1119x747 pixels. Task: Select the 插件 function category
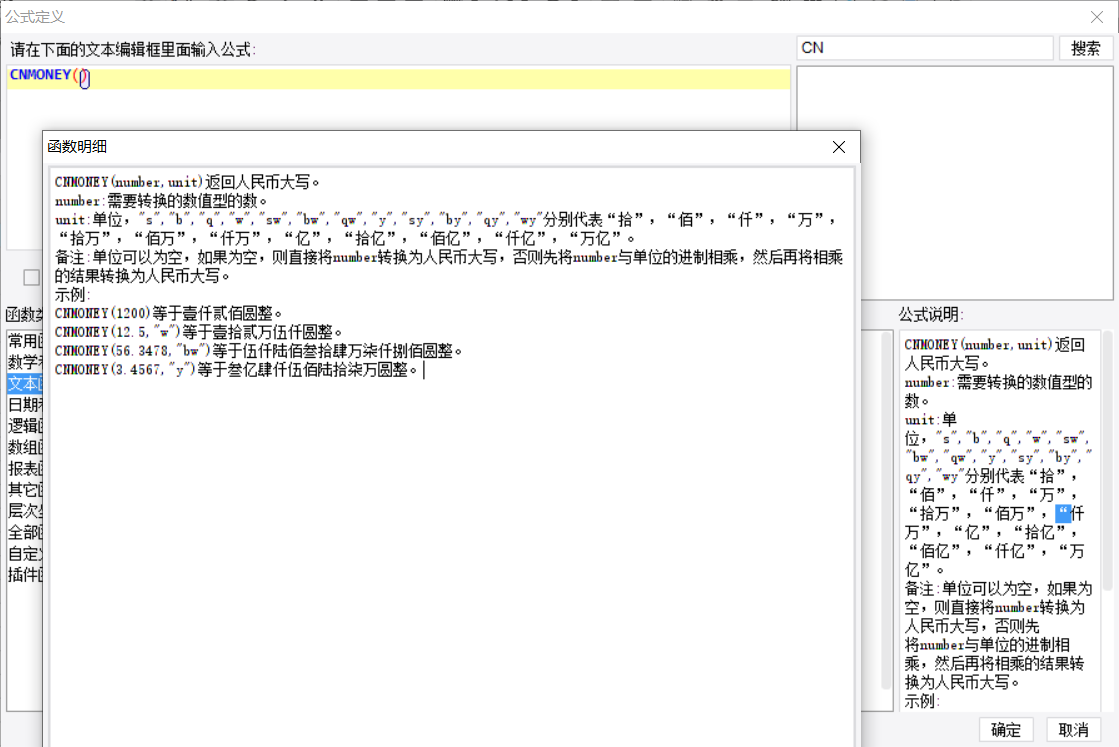[25, 574]
